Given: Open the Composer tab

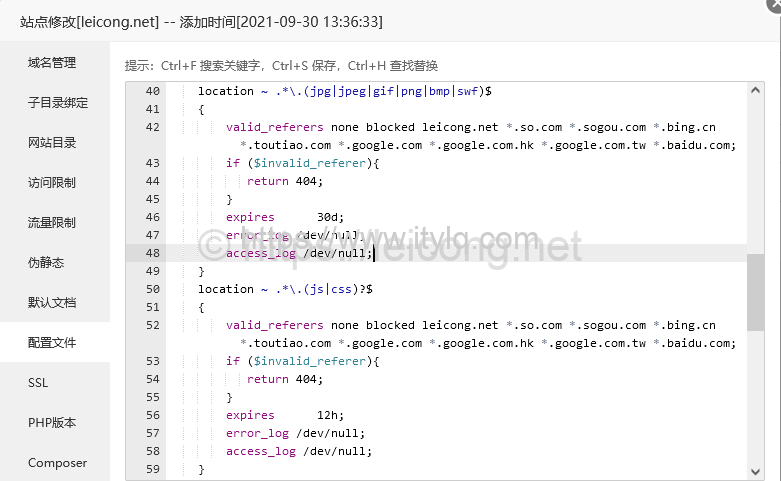Looking at the screenshot, I should pos(57,463).
